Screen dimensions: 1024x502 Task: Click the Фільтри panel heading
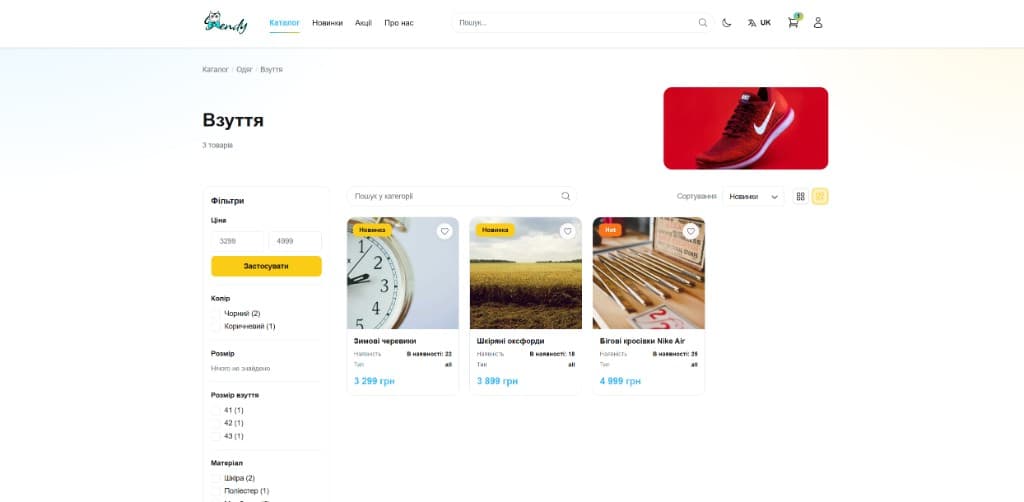227,201
